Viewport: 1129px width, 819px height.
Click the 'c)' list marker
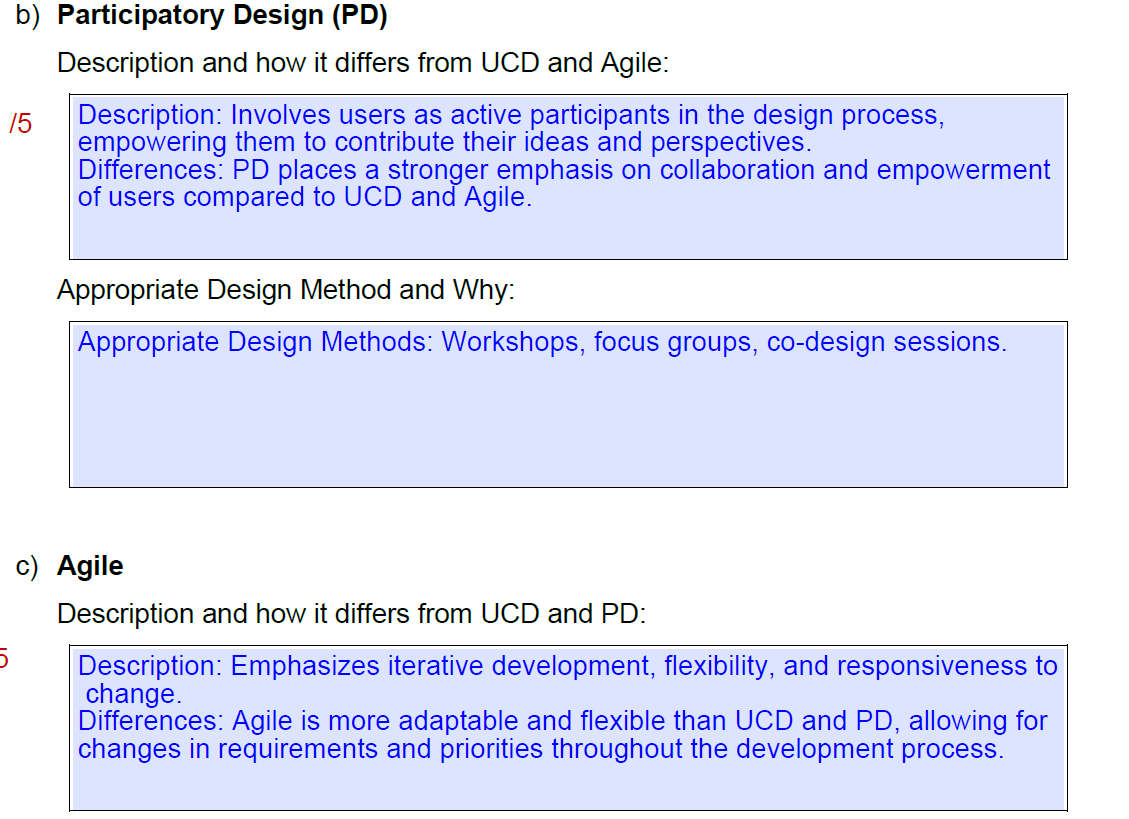(27, 566)
